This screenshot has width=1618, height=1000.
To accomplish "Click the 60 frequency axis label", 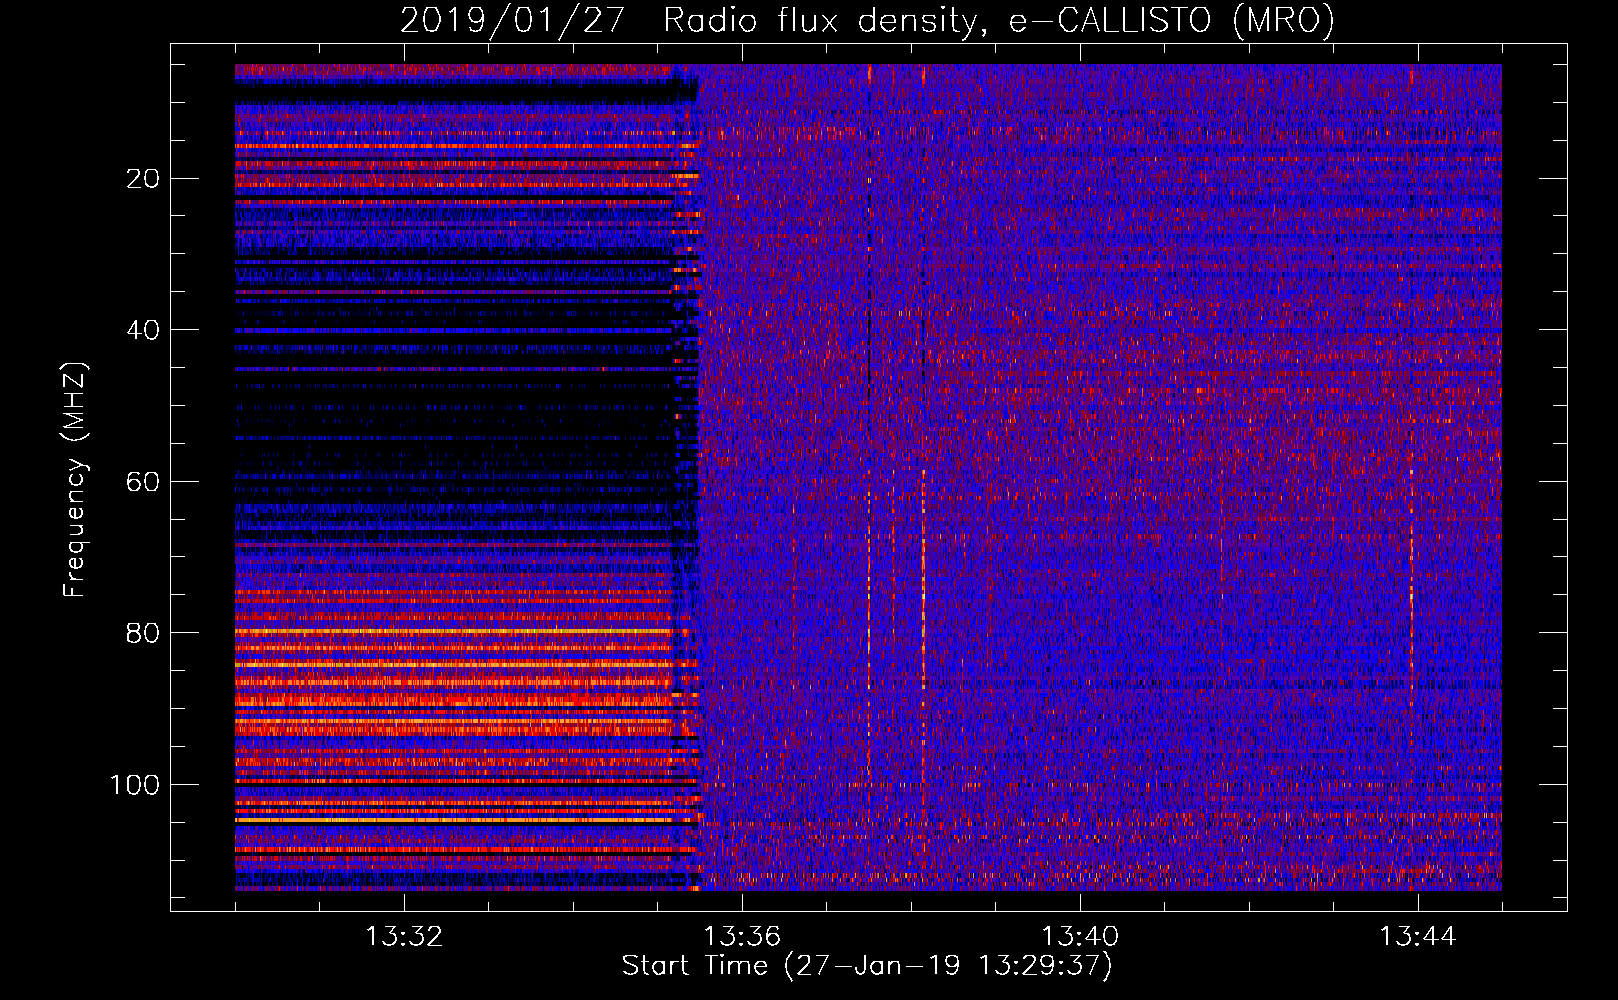I will pos(144,482).
